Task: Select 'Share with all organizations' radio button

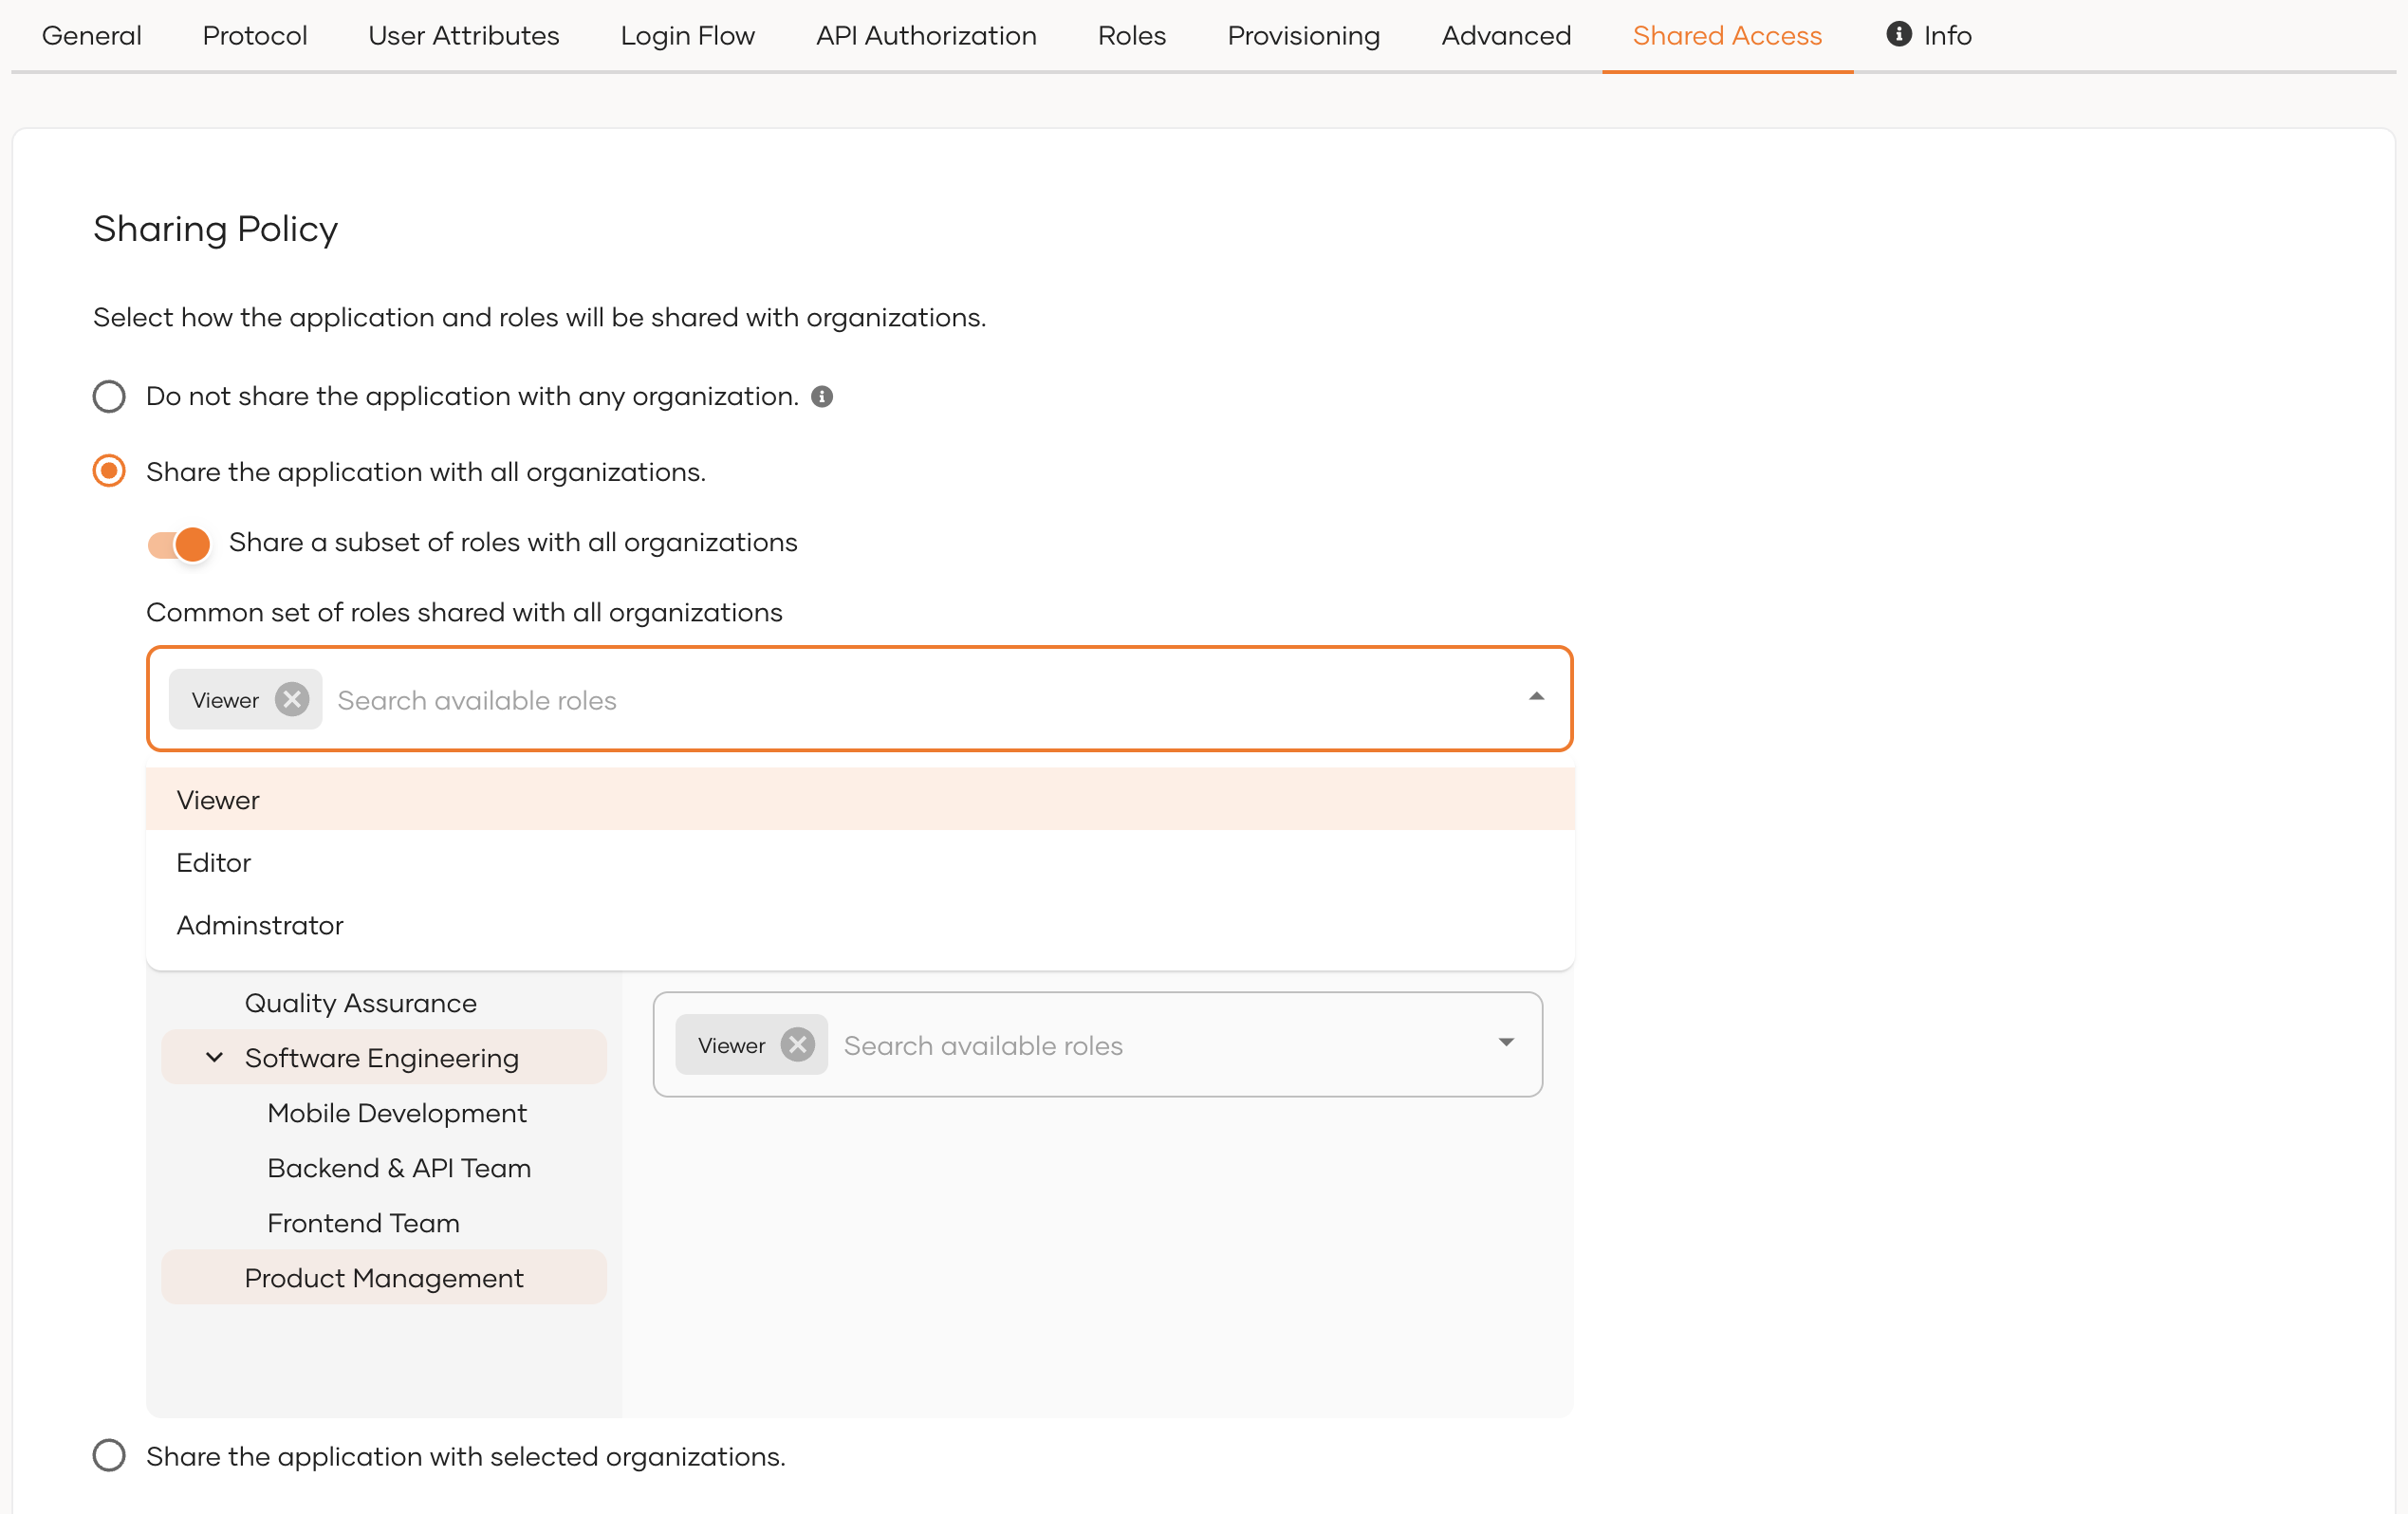Action: (x=109, y=471)
